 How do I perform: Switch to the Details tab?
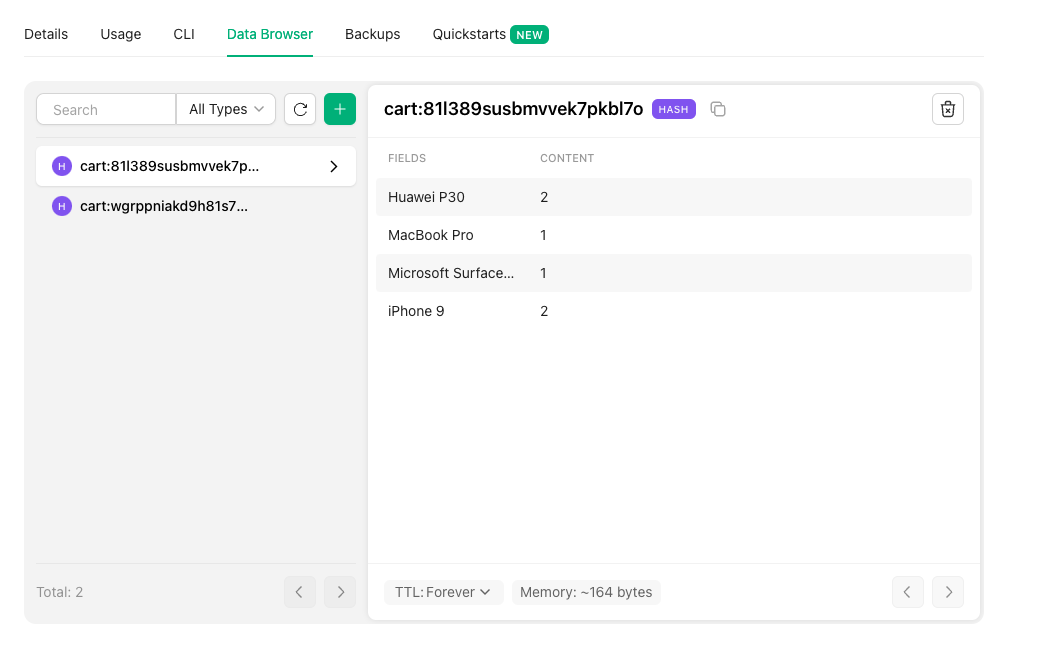[x=46, y=34]
